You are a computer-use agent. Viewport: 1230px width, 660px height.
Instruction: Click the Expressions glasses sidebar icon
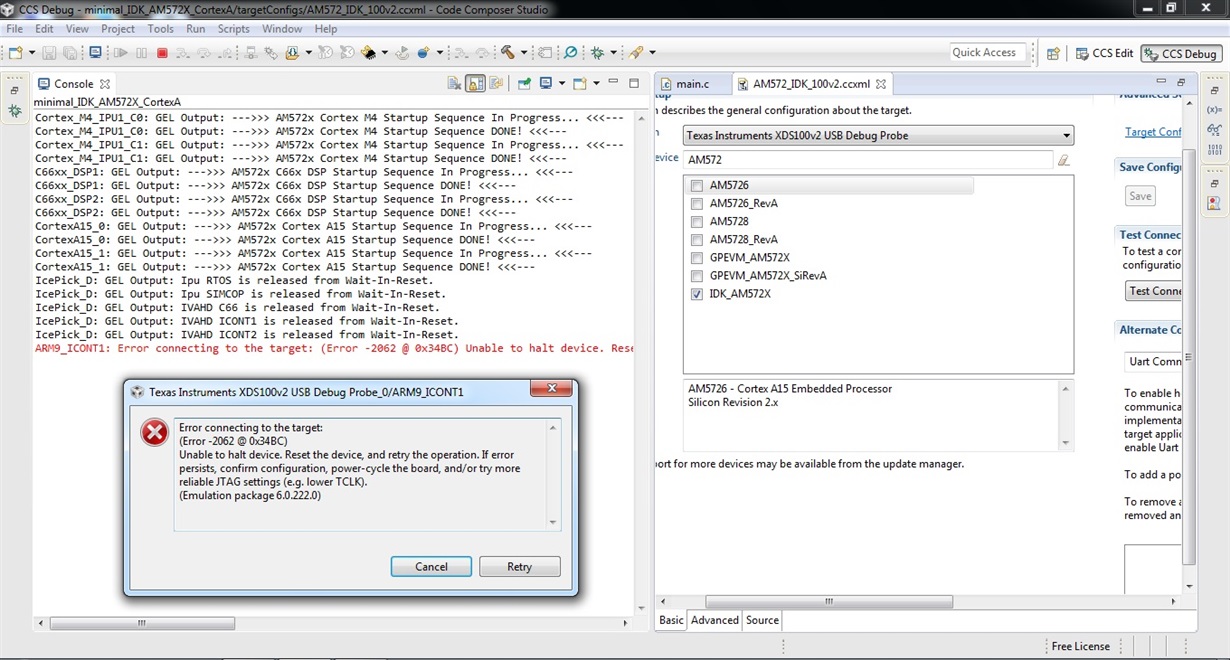pyautogui.click(x=1213, y=130)
